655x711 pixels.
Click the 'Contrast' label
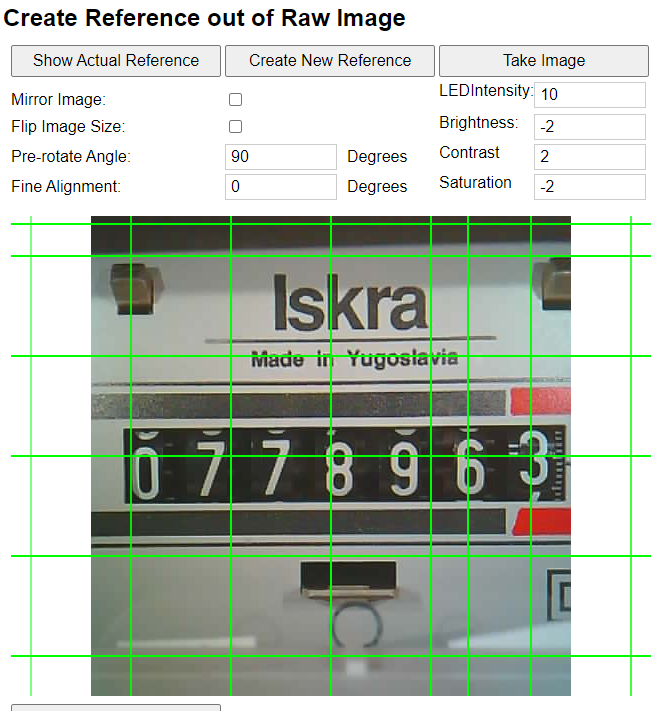pyautogui.click(x=469, y=152)
